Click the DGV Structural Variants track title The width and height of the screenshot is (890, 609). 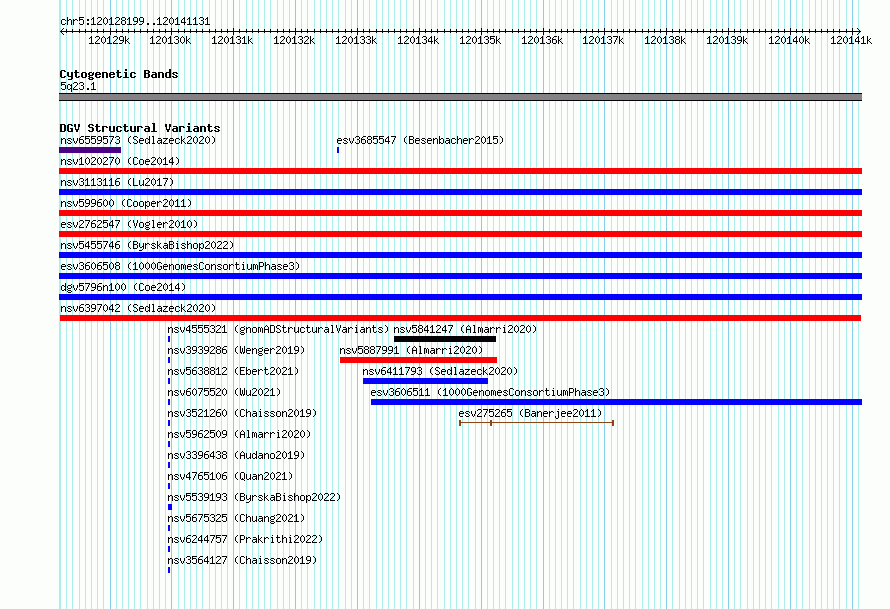point(140,128)
